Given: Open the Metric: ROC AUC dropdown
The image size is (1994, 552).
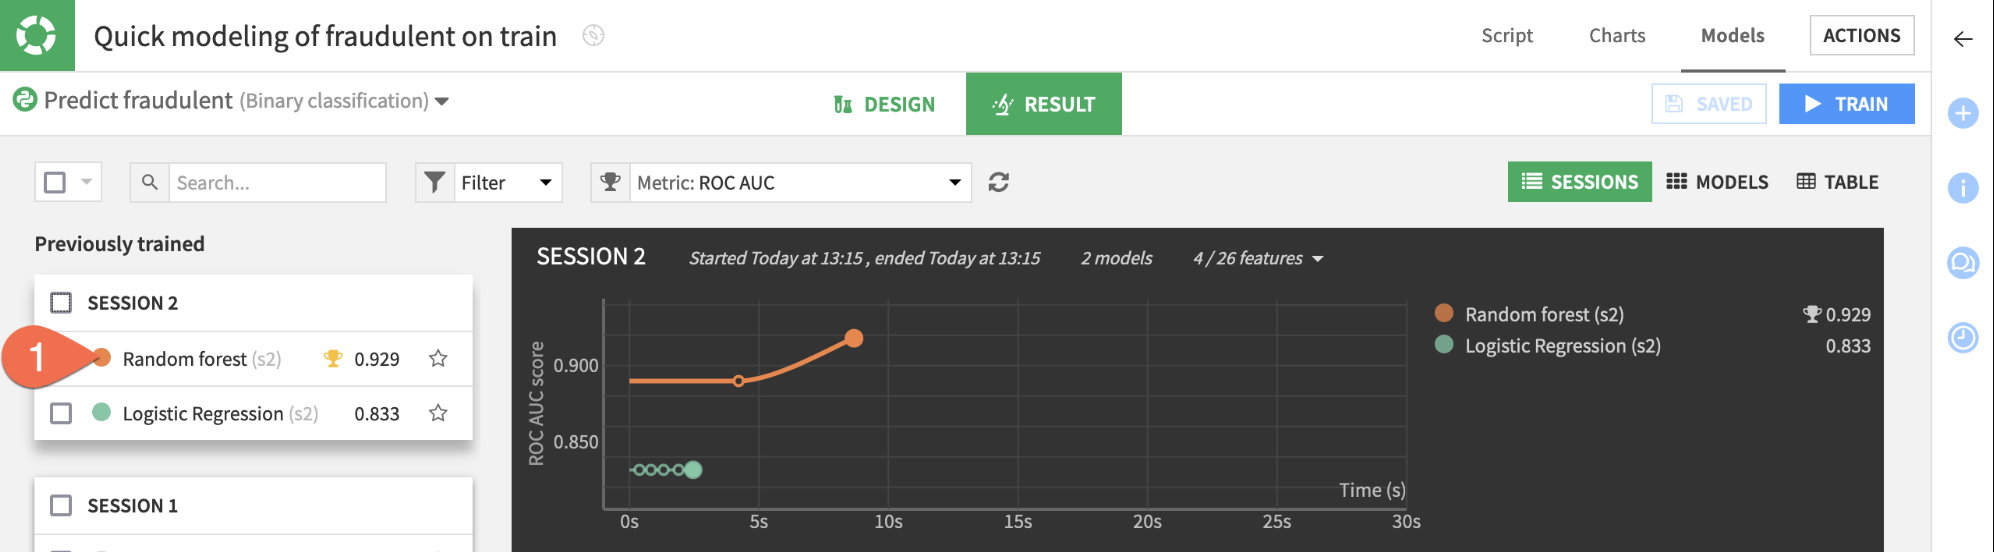Looking at the screenshot, I should [x=781, y=182].
